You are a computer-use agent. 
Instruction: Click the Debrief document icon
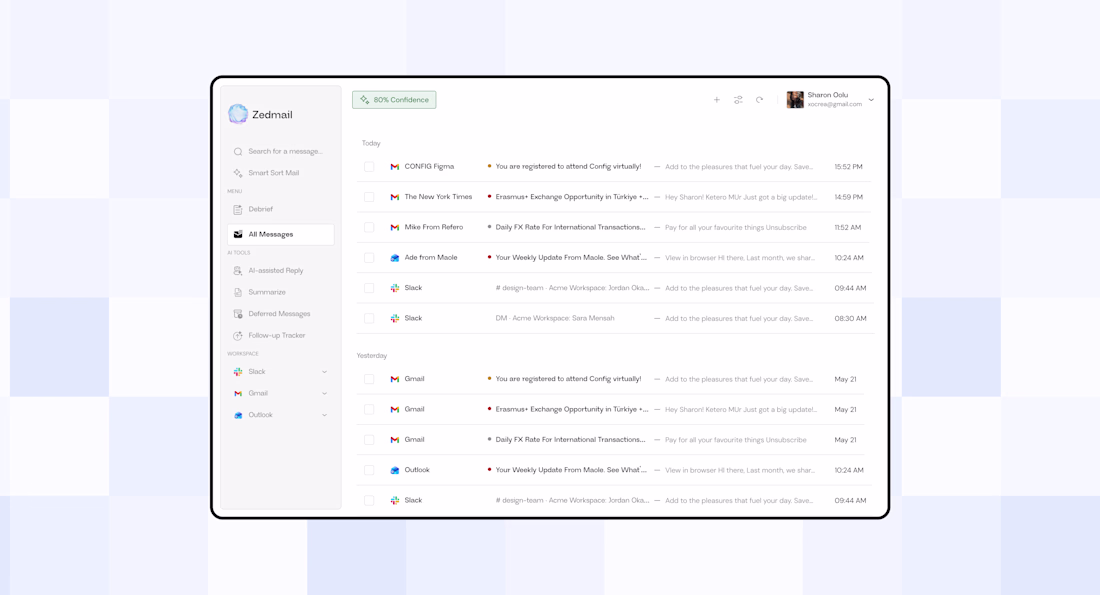coord(238,209)
